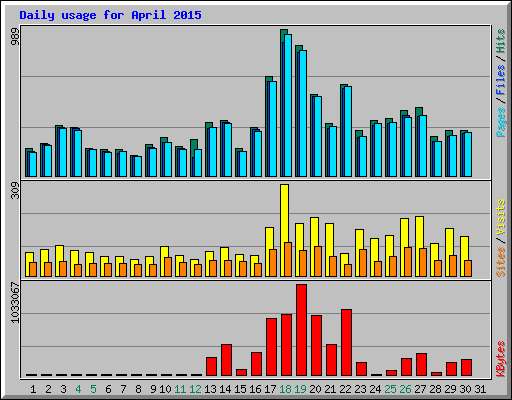This screenshot has width=512, height=400.
Task: Click the cyan pages bar for day 3
Action: (x=63, y=152)
